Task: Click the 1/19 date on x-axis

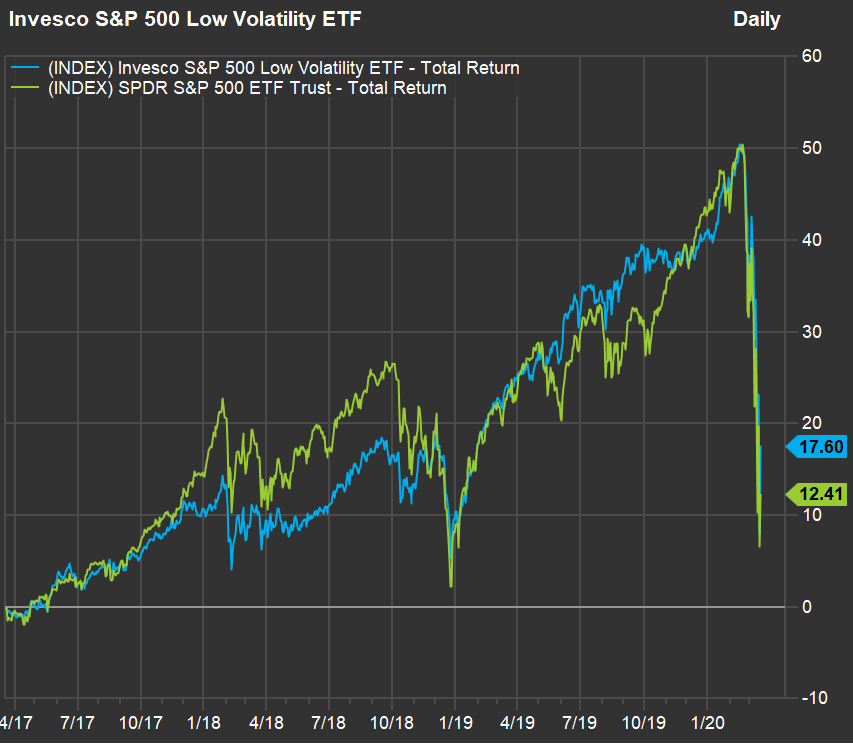Action: [455, 721]
